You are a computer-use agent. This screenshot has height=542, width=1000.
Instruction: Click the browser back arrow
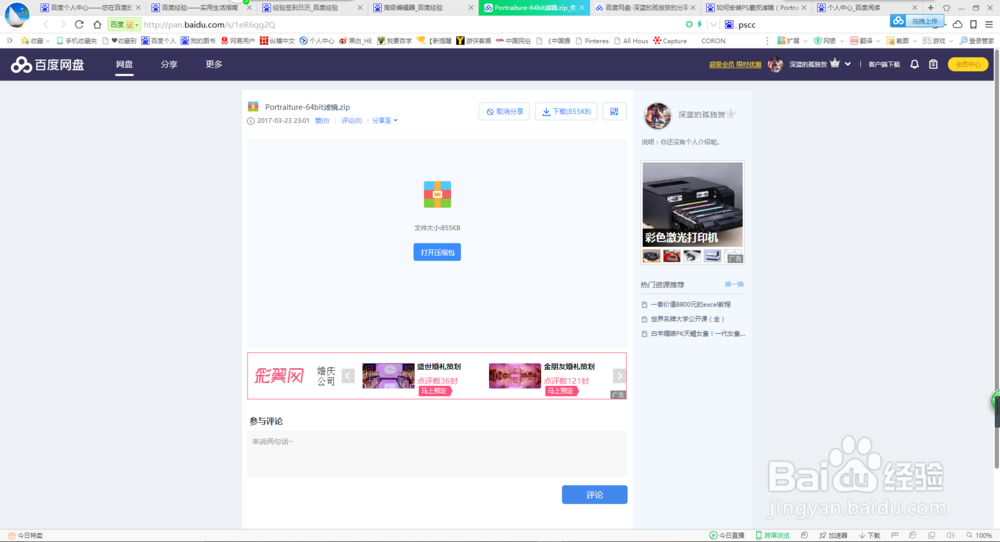click(46, 24)
